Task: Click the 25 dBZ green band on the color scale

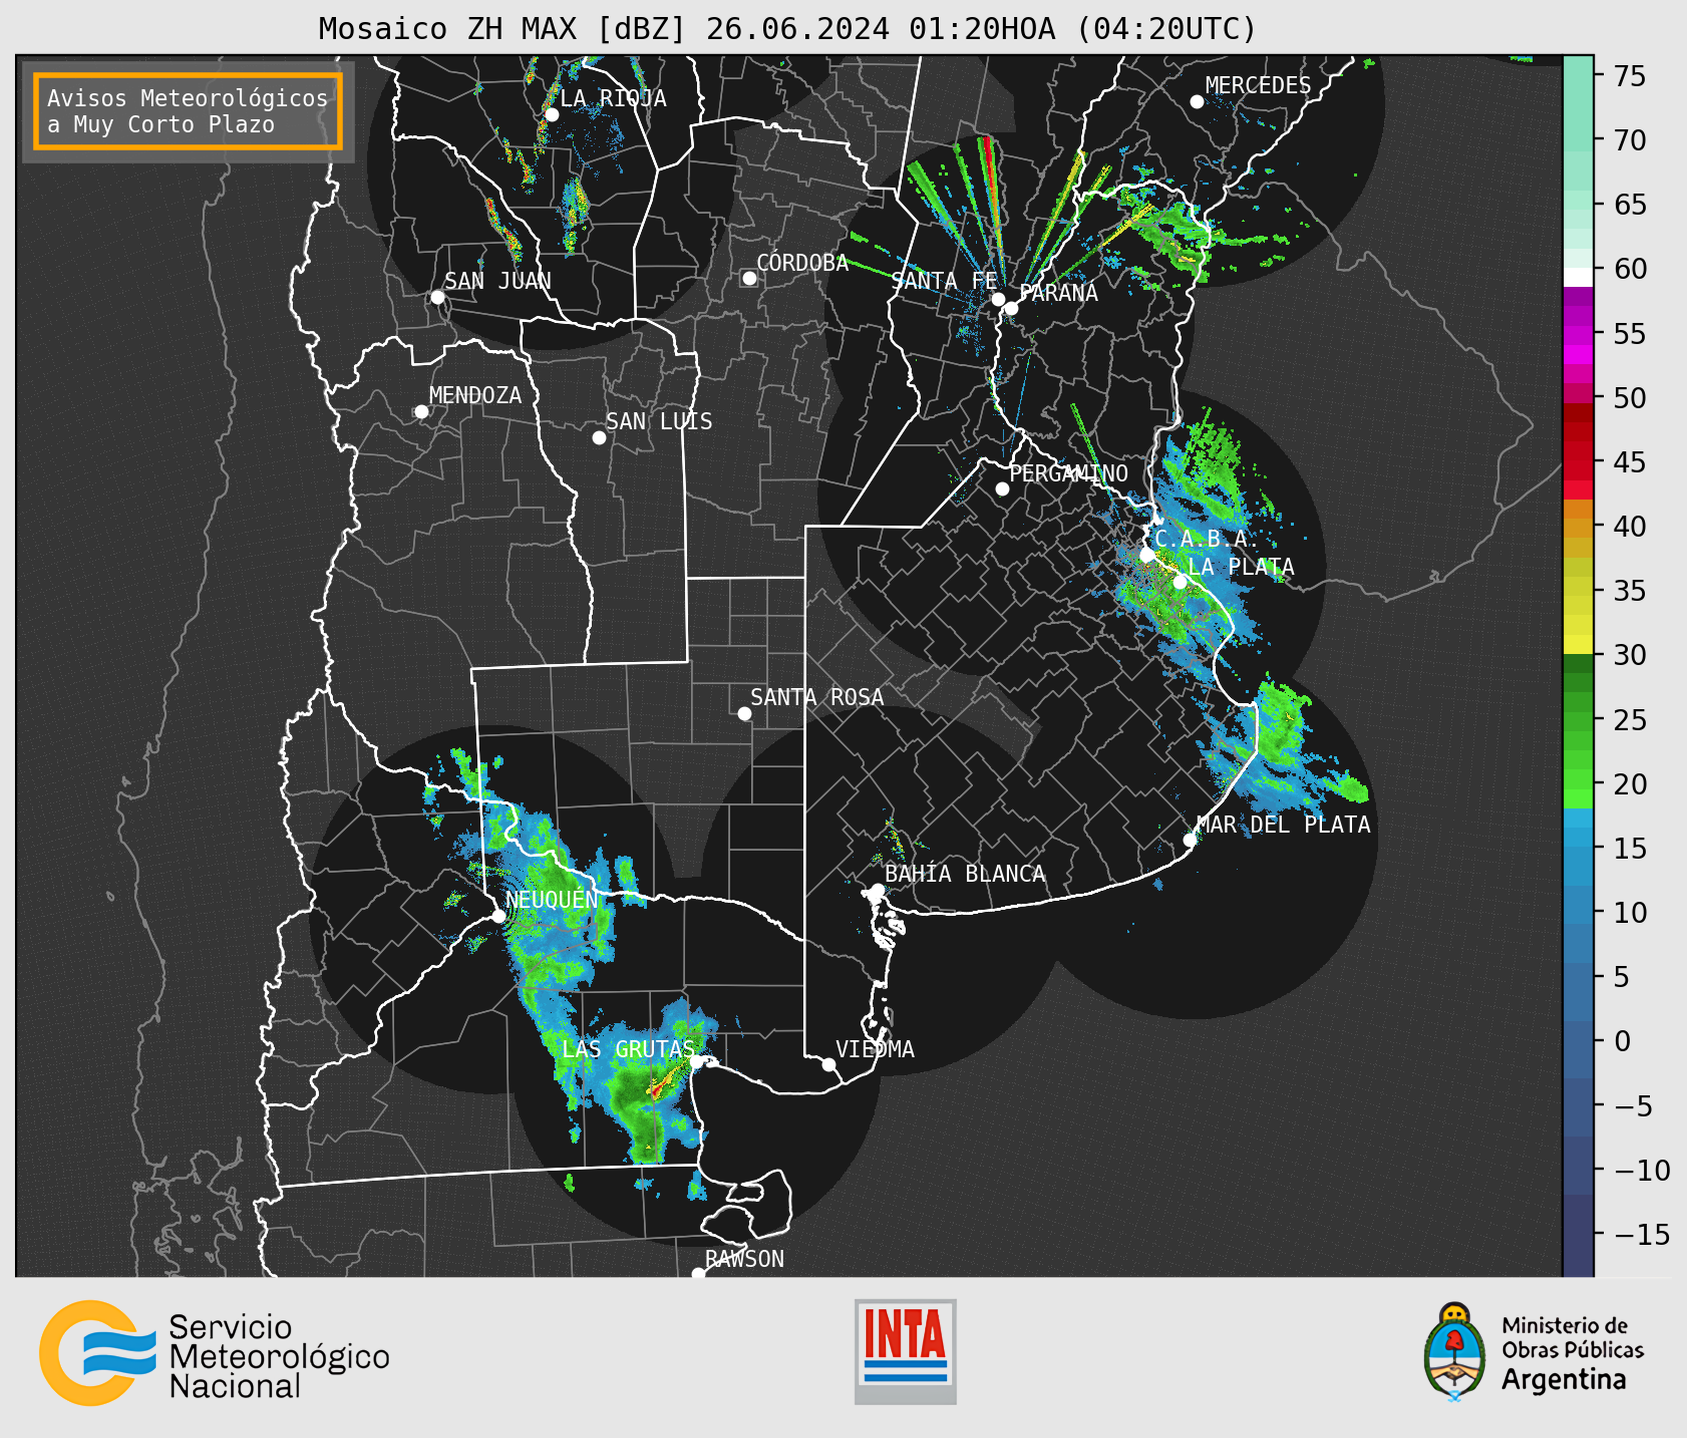Action: point(1578,720)
